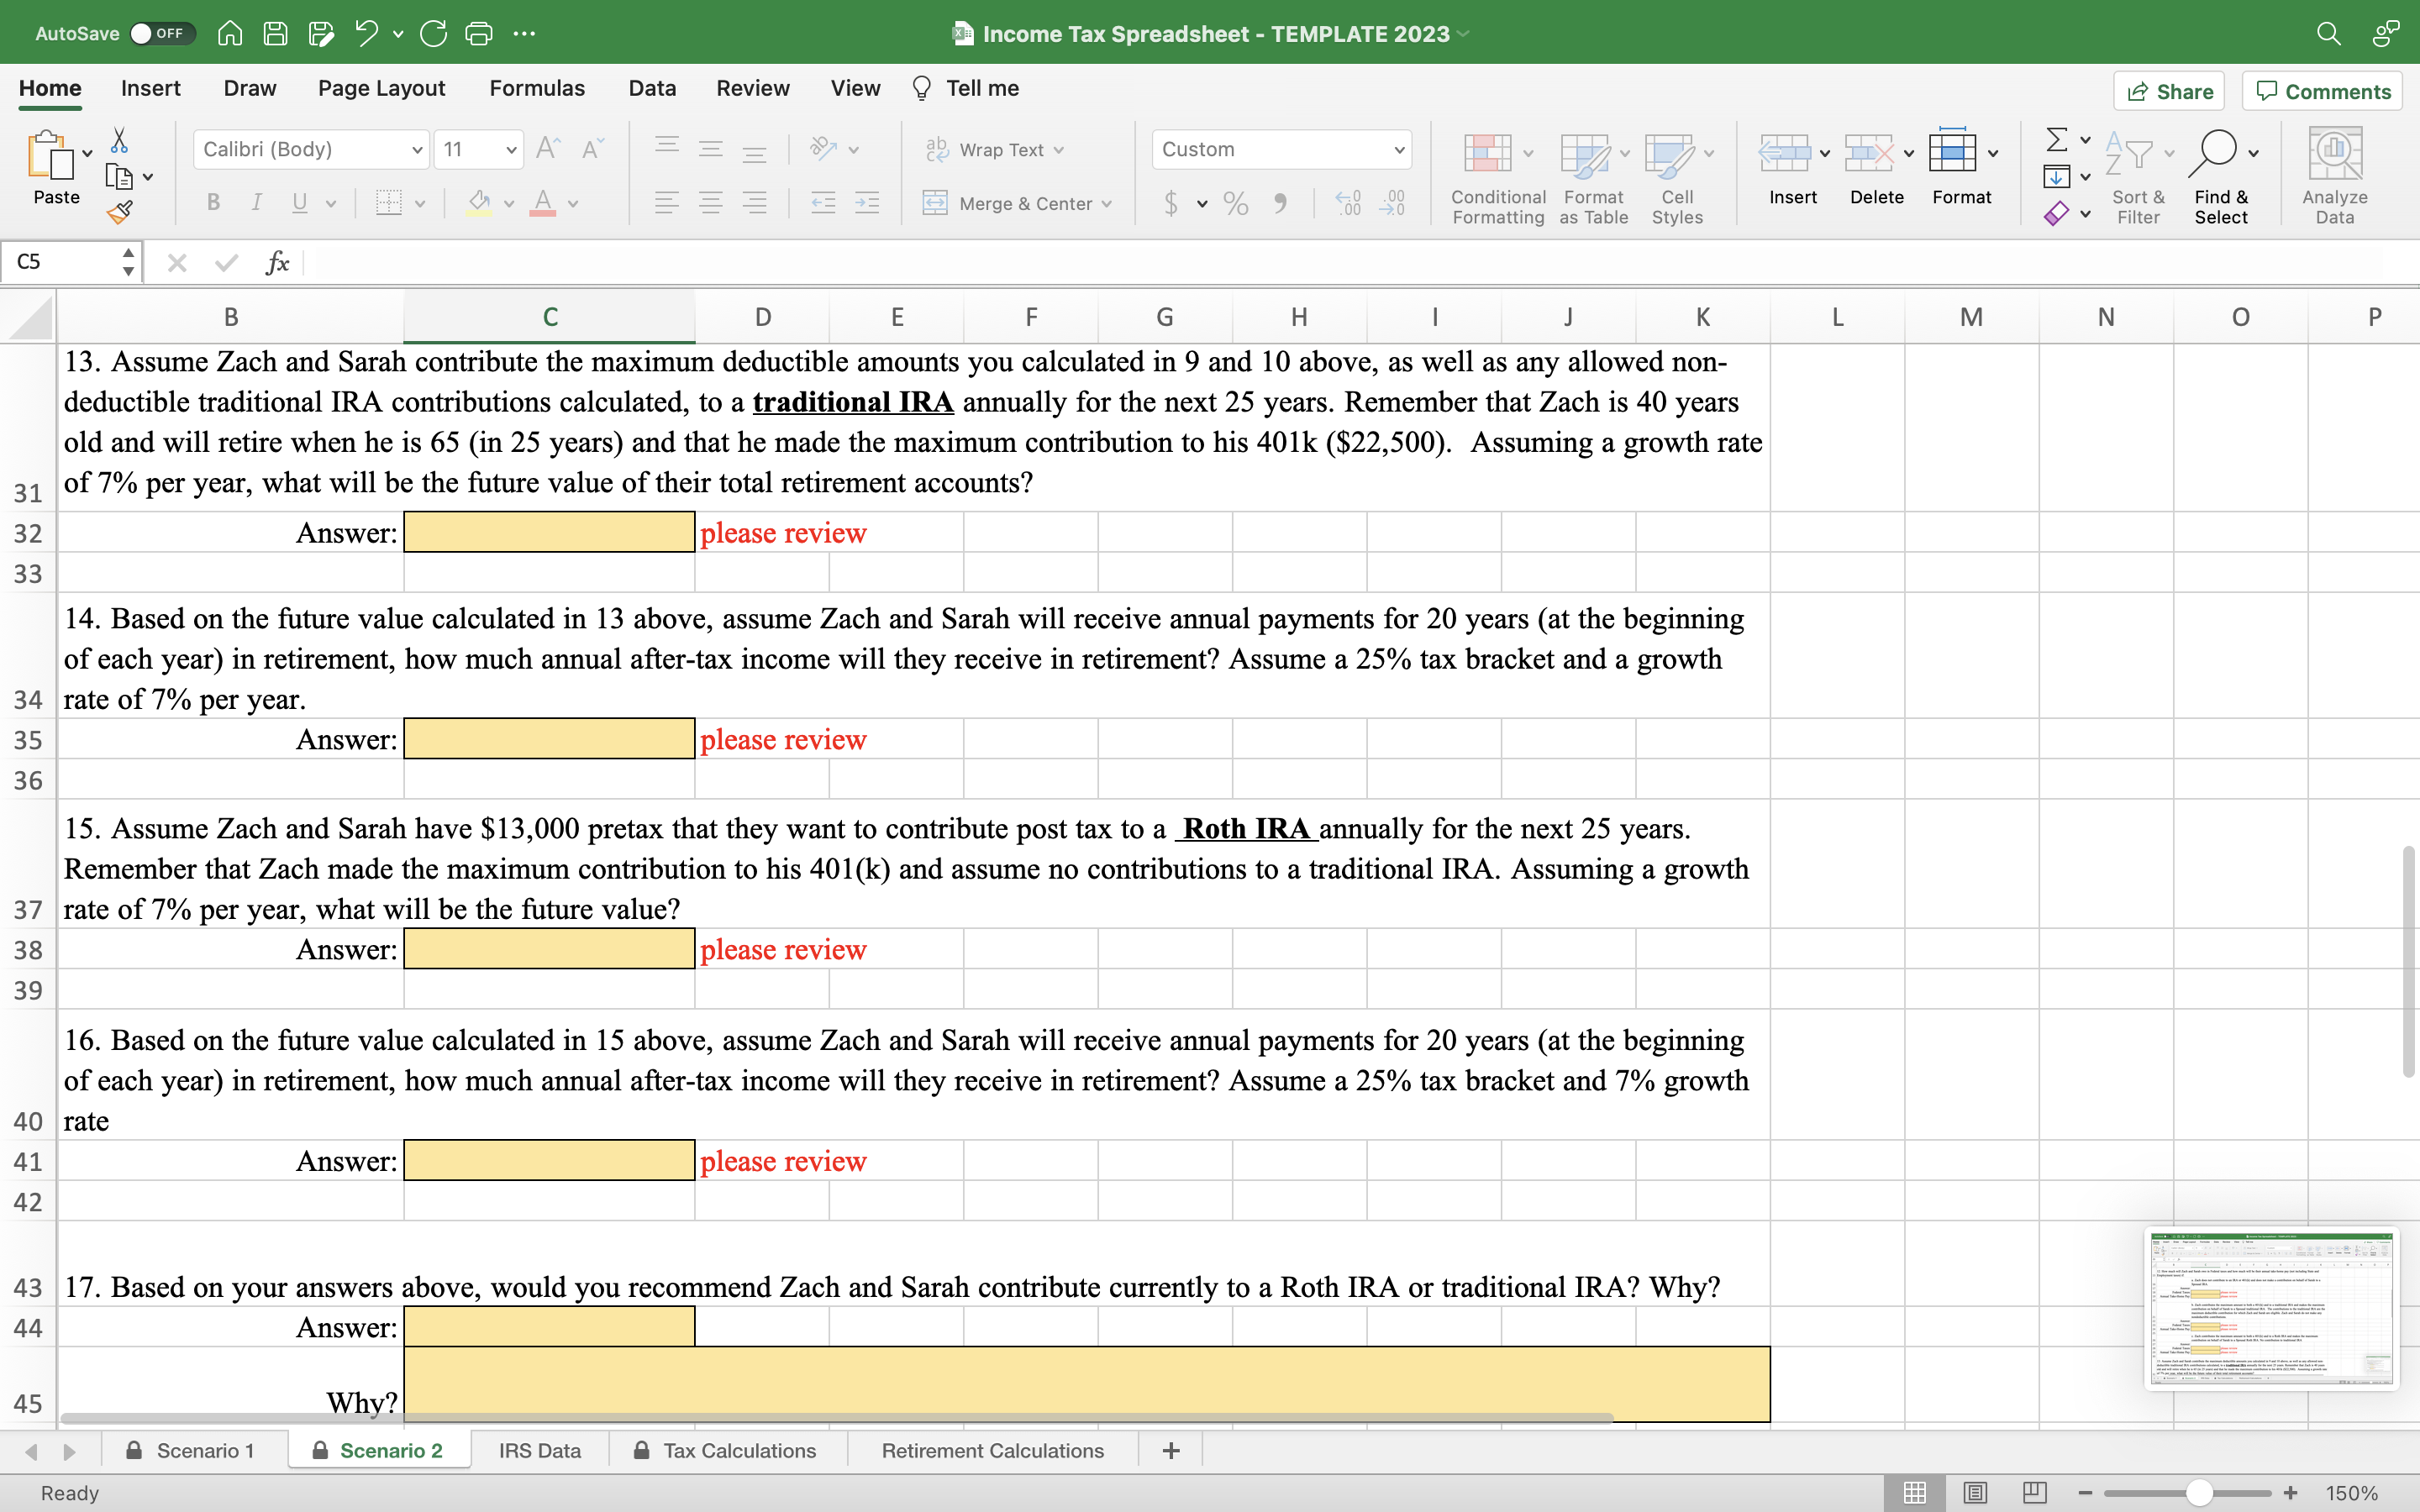Apply Percent Style number formatting
This screenshot has height=1512, width=2420.
point(1235,203)
